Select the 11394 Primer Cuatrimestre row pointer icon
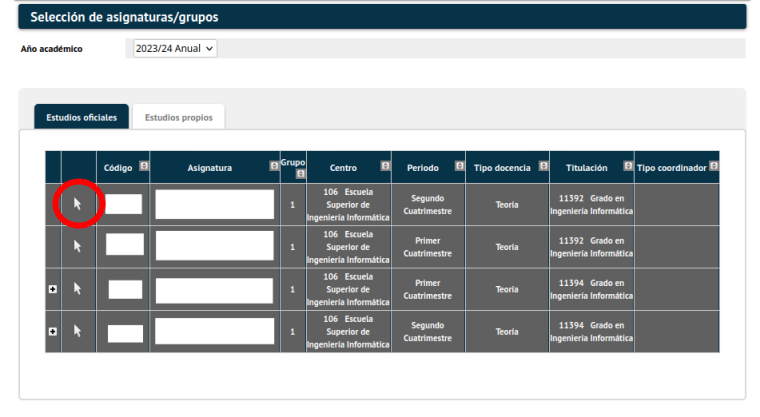The width and height of the screenshot is (760, 417). (78, 289)
